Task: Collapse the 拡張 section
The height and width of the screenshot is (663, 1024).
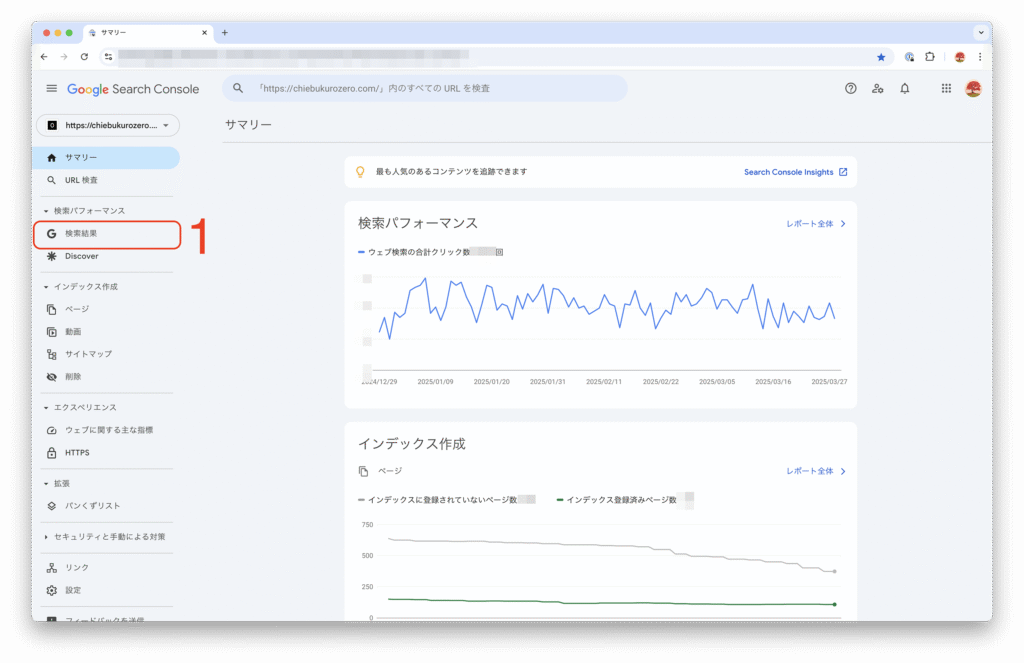Action: point(46,484)
